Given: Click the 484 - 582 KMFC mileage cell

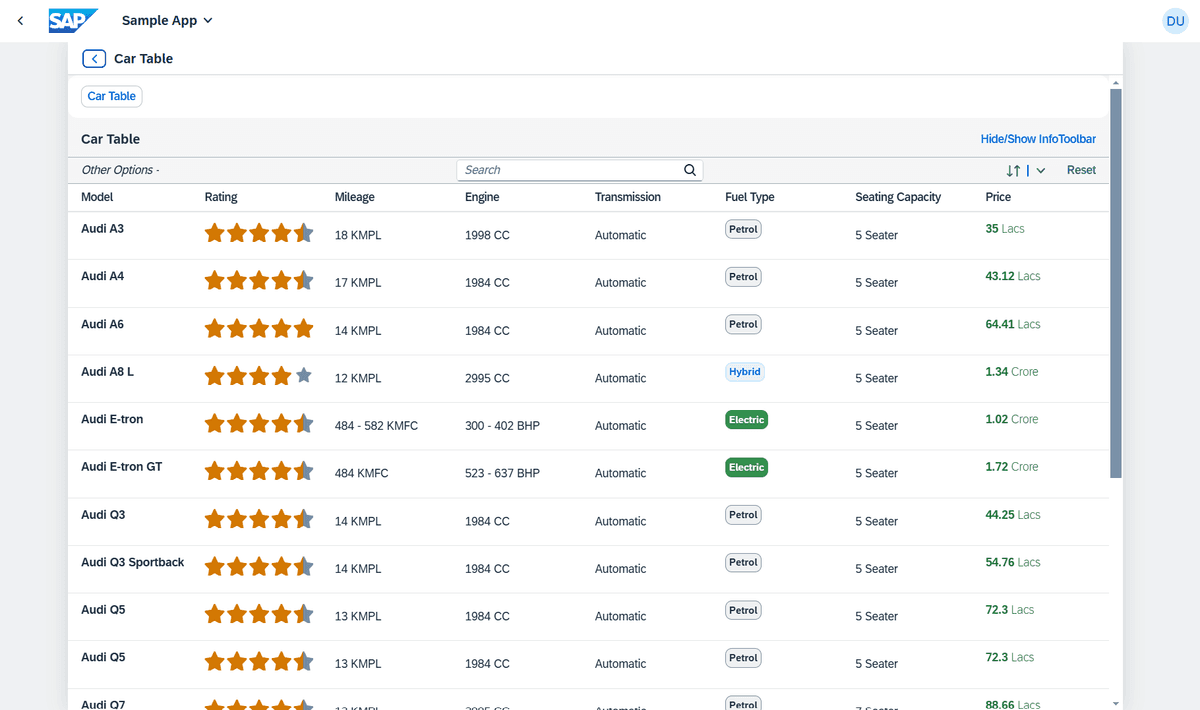Looking at the screenshot, I should 376,426.
